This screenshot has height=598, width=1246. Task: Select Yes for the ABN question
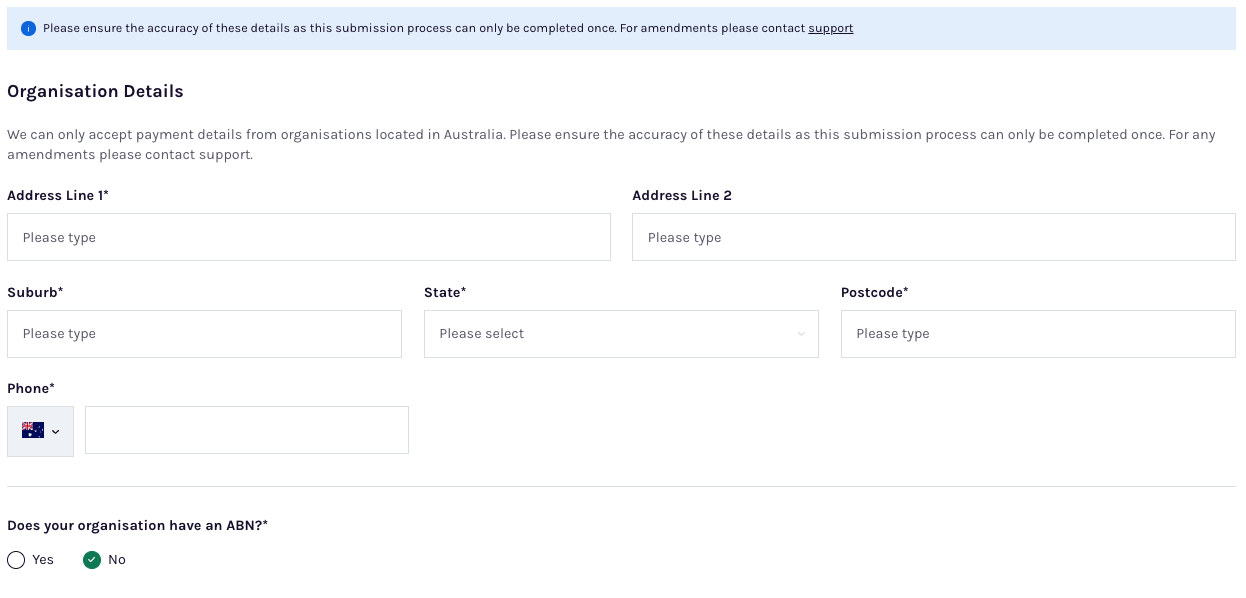click(x=16, y=560)
